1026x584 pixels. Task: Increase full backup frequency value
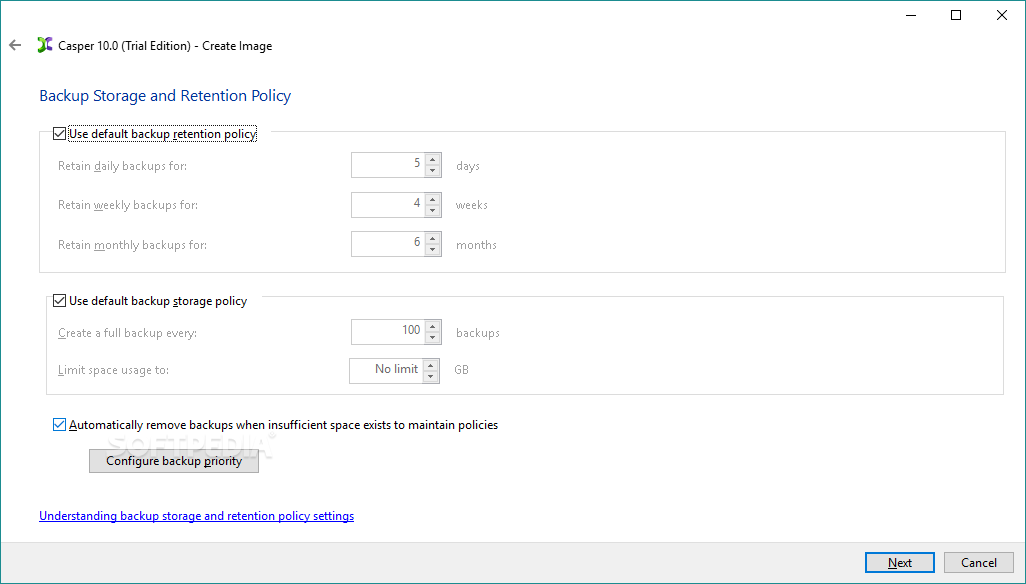click(433, 326)
